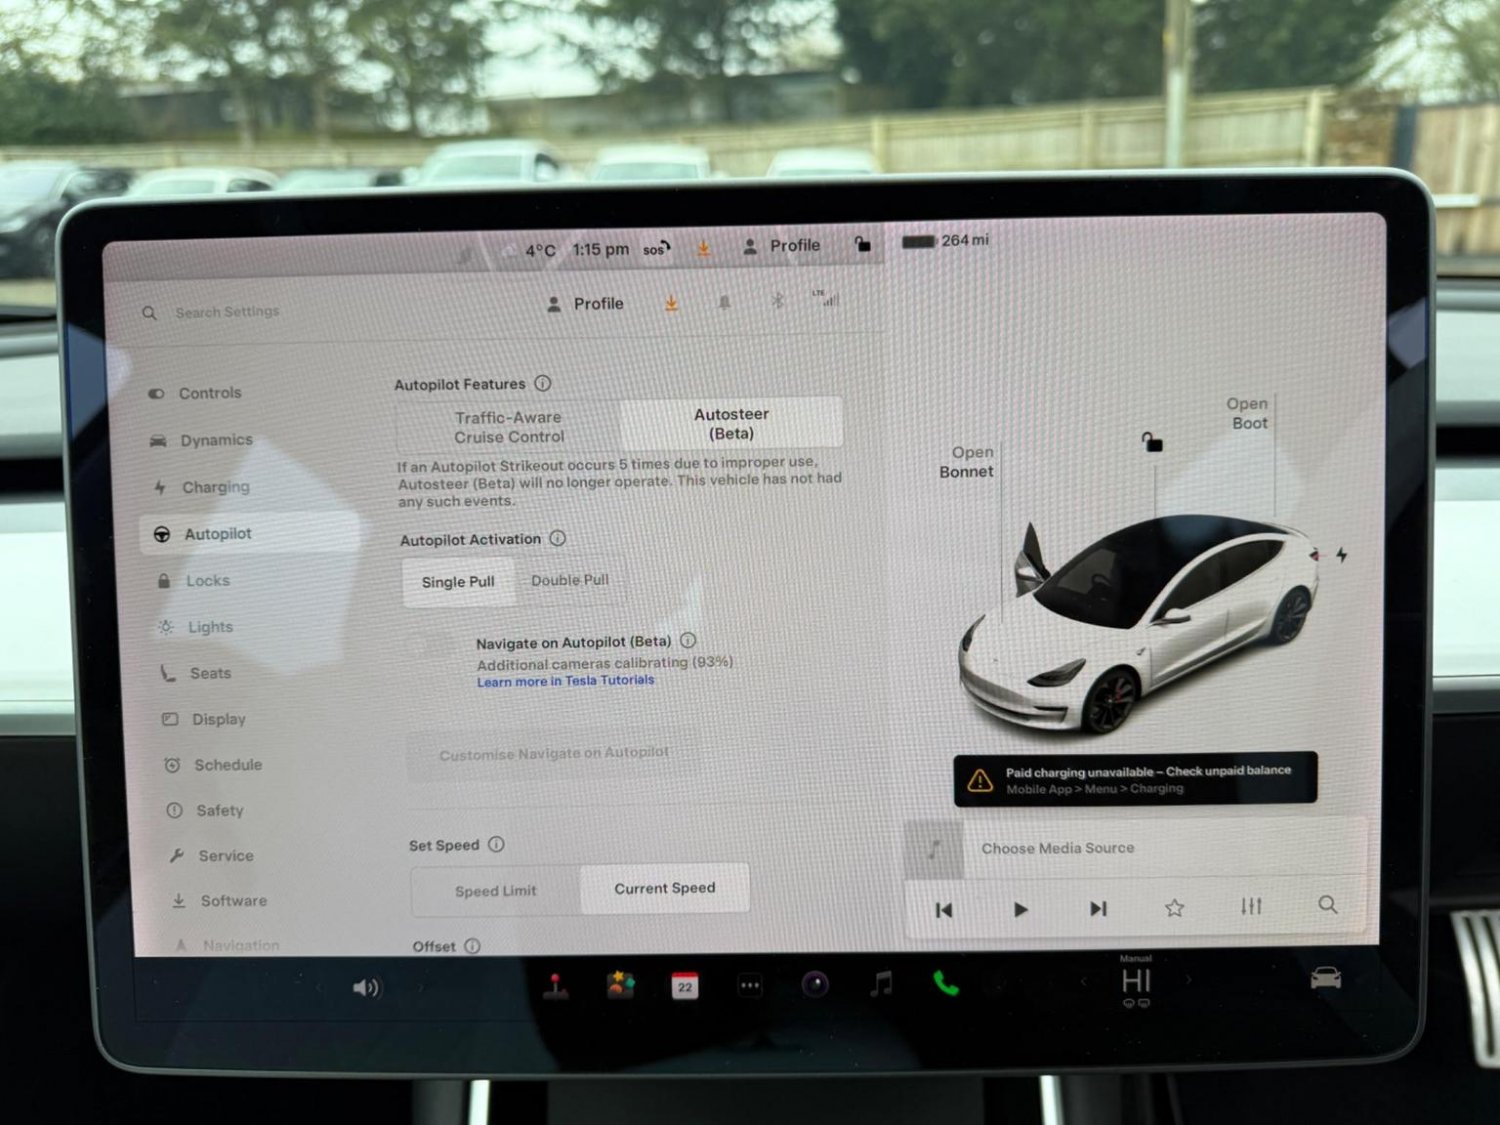This screenshot has height=1125, width=1500.
Task: Tap the LTE signal icon
Action: click(826, 298)
